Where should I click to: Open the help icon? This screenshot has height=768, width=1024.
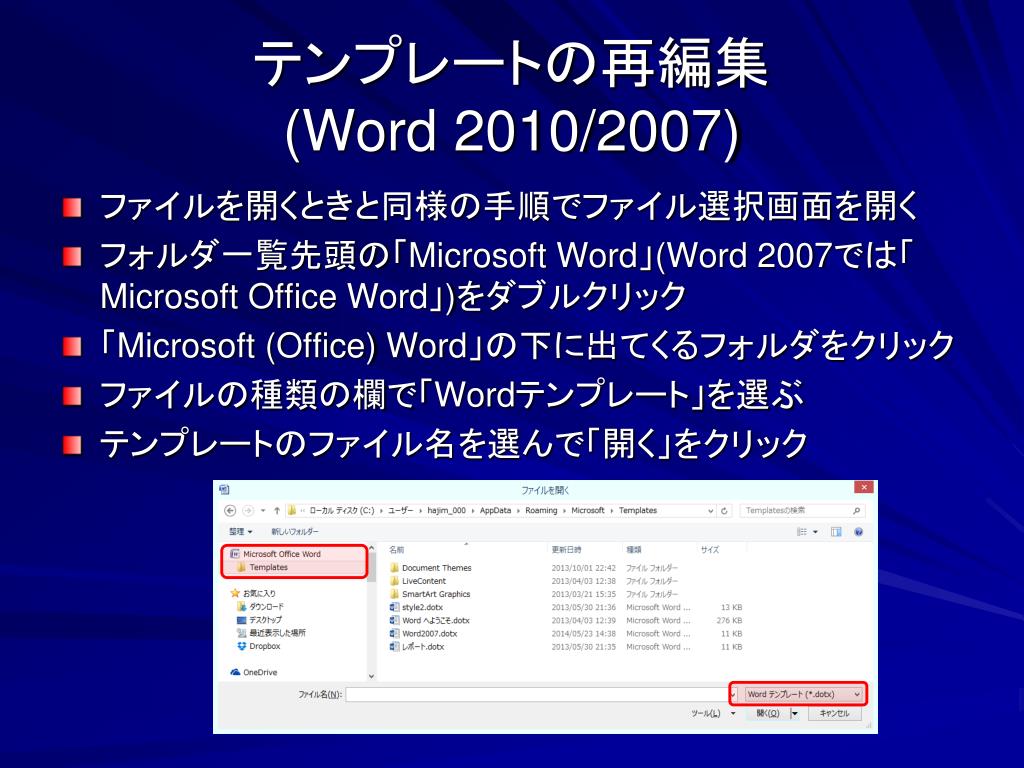(859, 532)
